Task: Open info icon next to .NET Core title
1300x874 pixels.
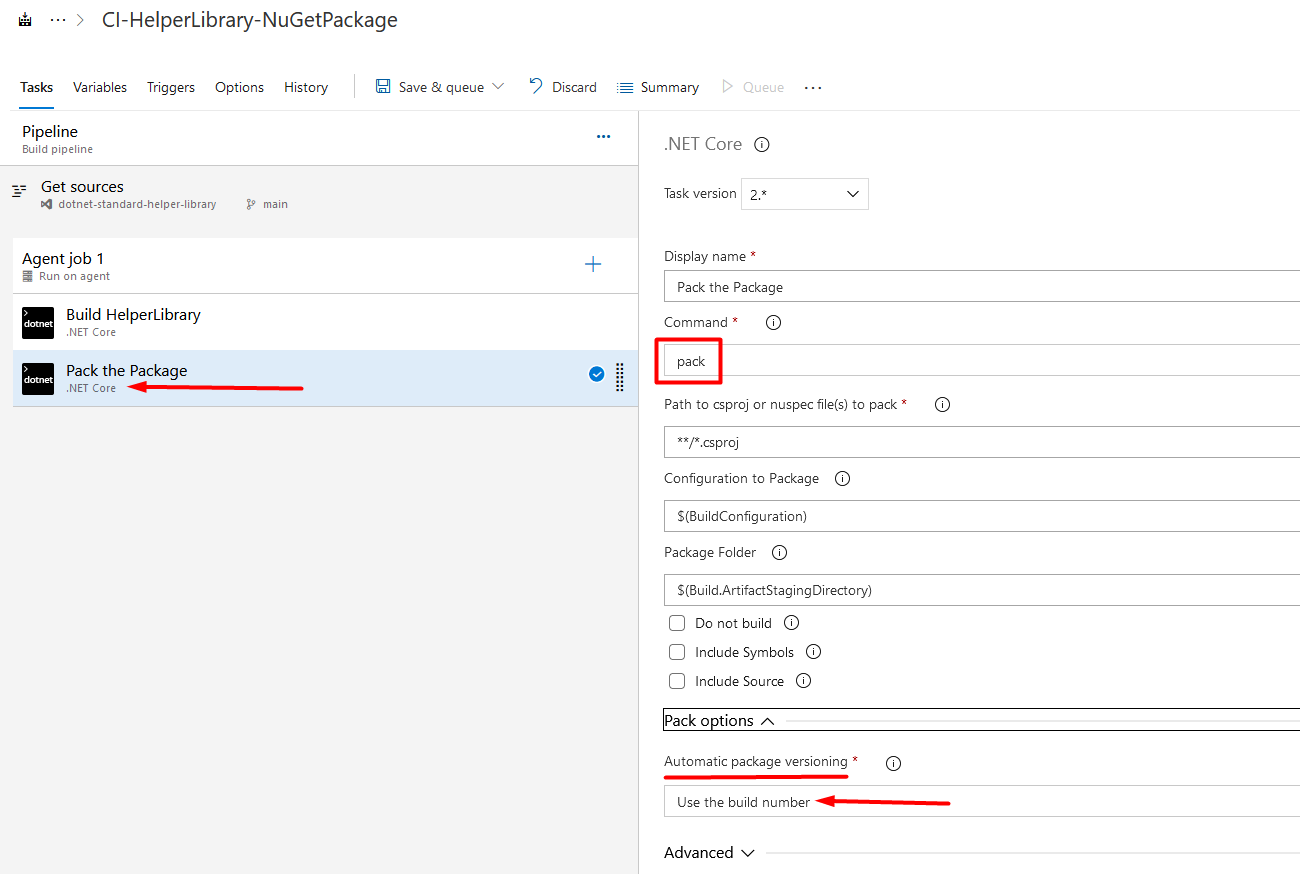Action: click(762, 144)
